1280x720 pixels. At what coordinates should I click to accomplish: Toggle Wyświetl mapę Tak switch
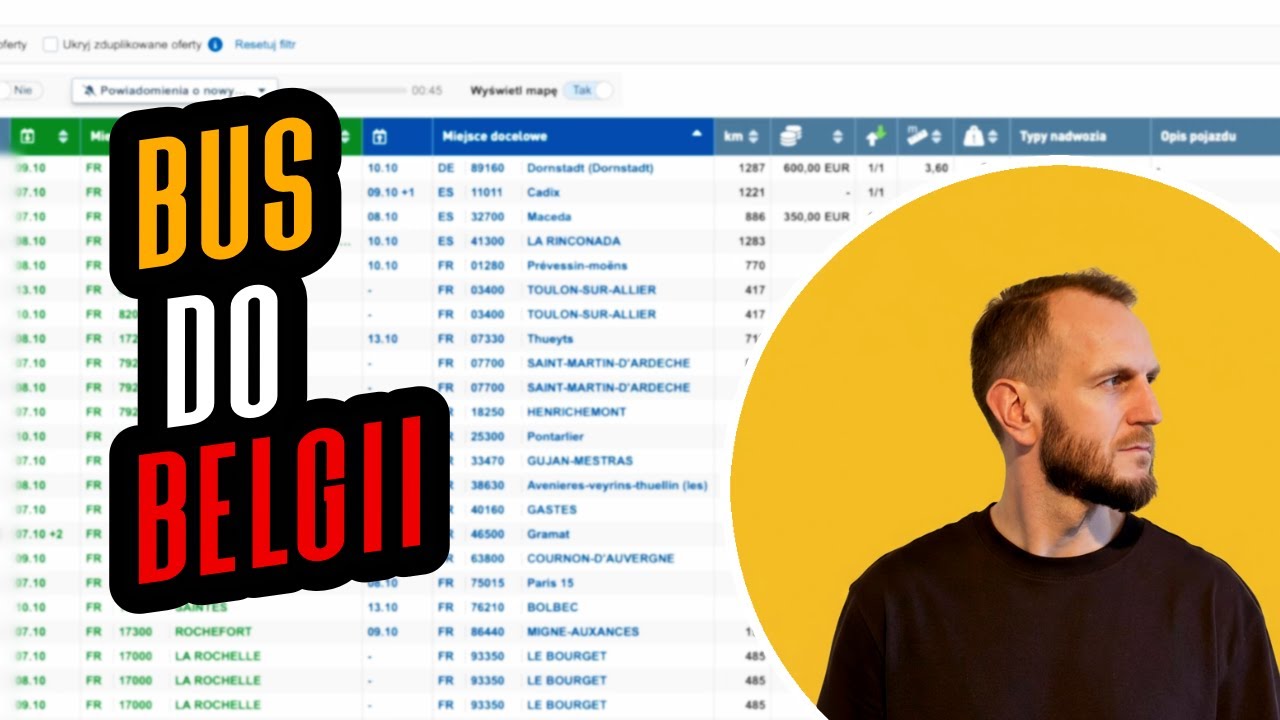pyautogui.click(x=588, y=90)
